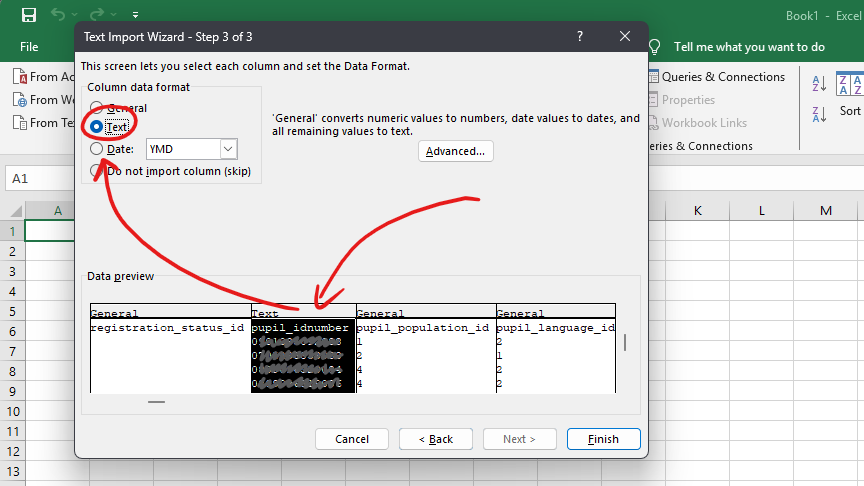
Task: Open the YMD date format dropdown
Action: (x=228, y=149)
